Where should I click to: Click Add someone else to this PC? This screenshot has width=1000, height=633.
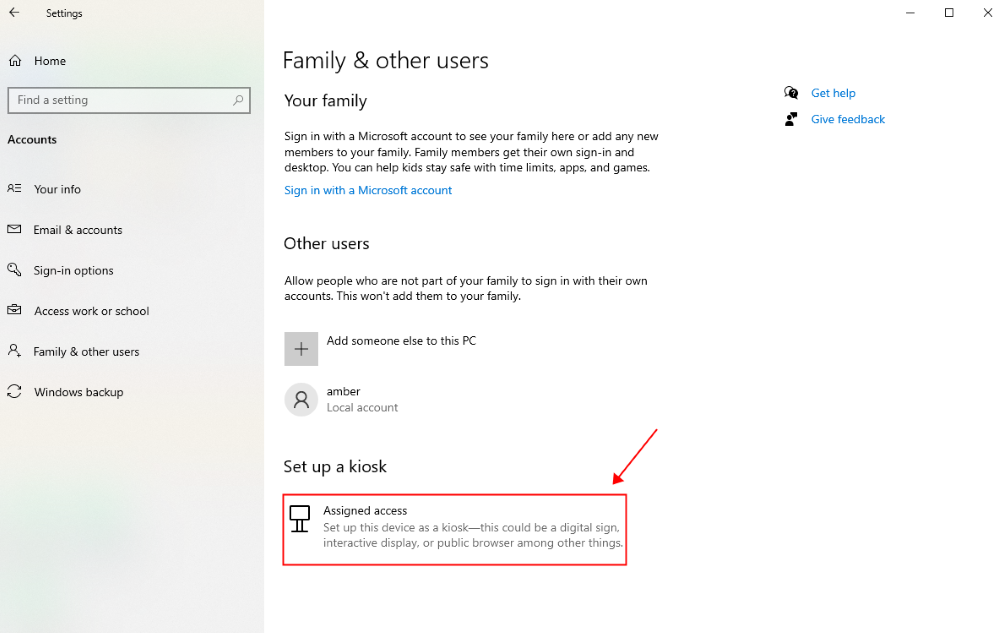pyautogui.click(x=401, y=340)
